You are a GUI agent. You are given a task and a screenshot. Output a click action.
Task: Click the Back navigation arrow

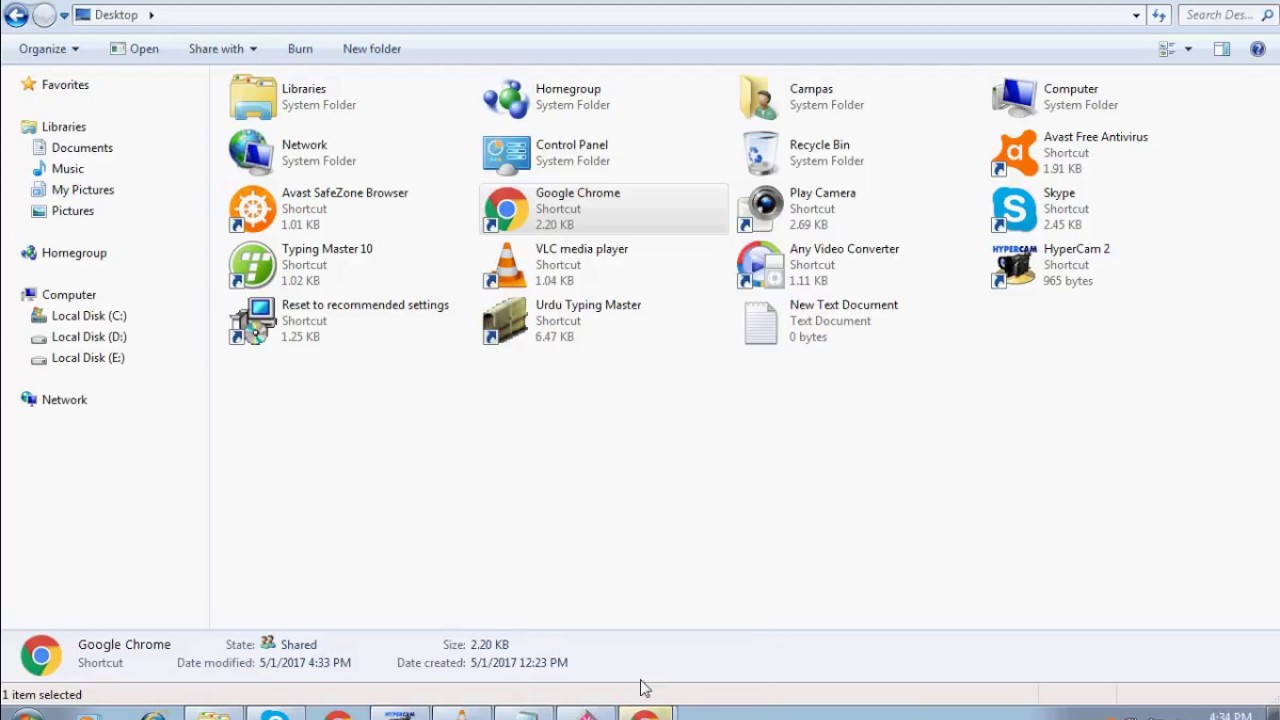[16, 15]
